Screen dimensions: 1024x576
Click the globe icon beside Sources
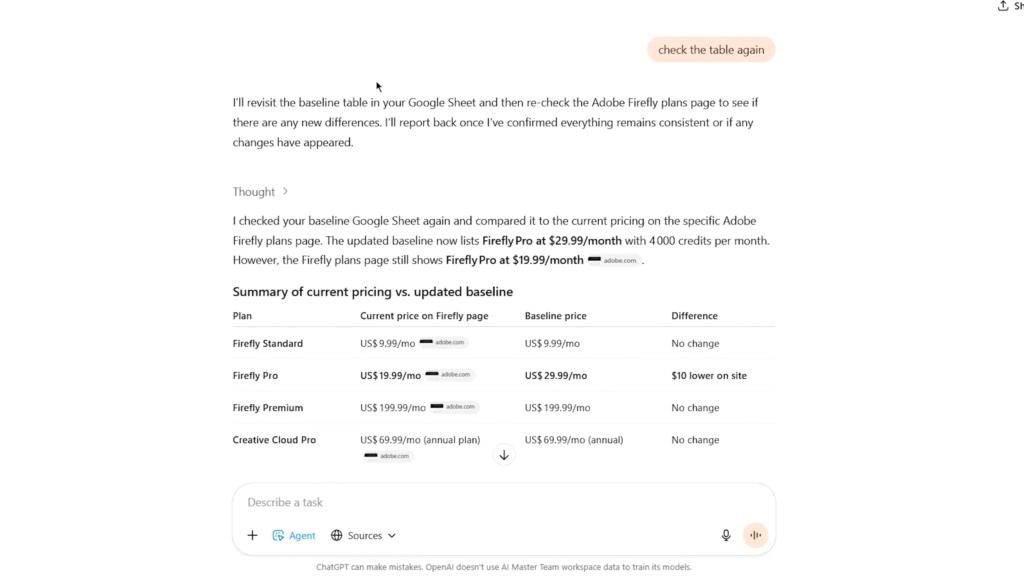337,535
